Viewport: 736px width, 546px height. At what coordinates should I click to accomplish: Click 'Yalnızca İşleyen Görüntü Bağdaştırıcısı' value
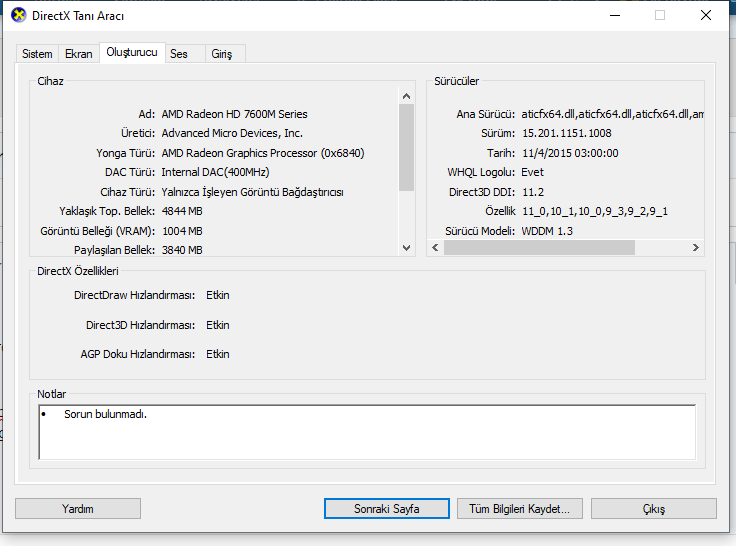point(253,192)
